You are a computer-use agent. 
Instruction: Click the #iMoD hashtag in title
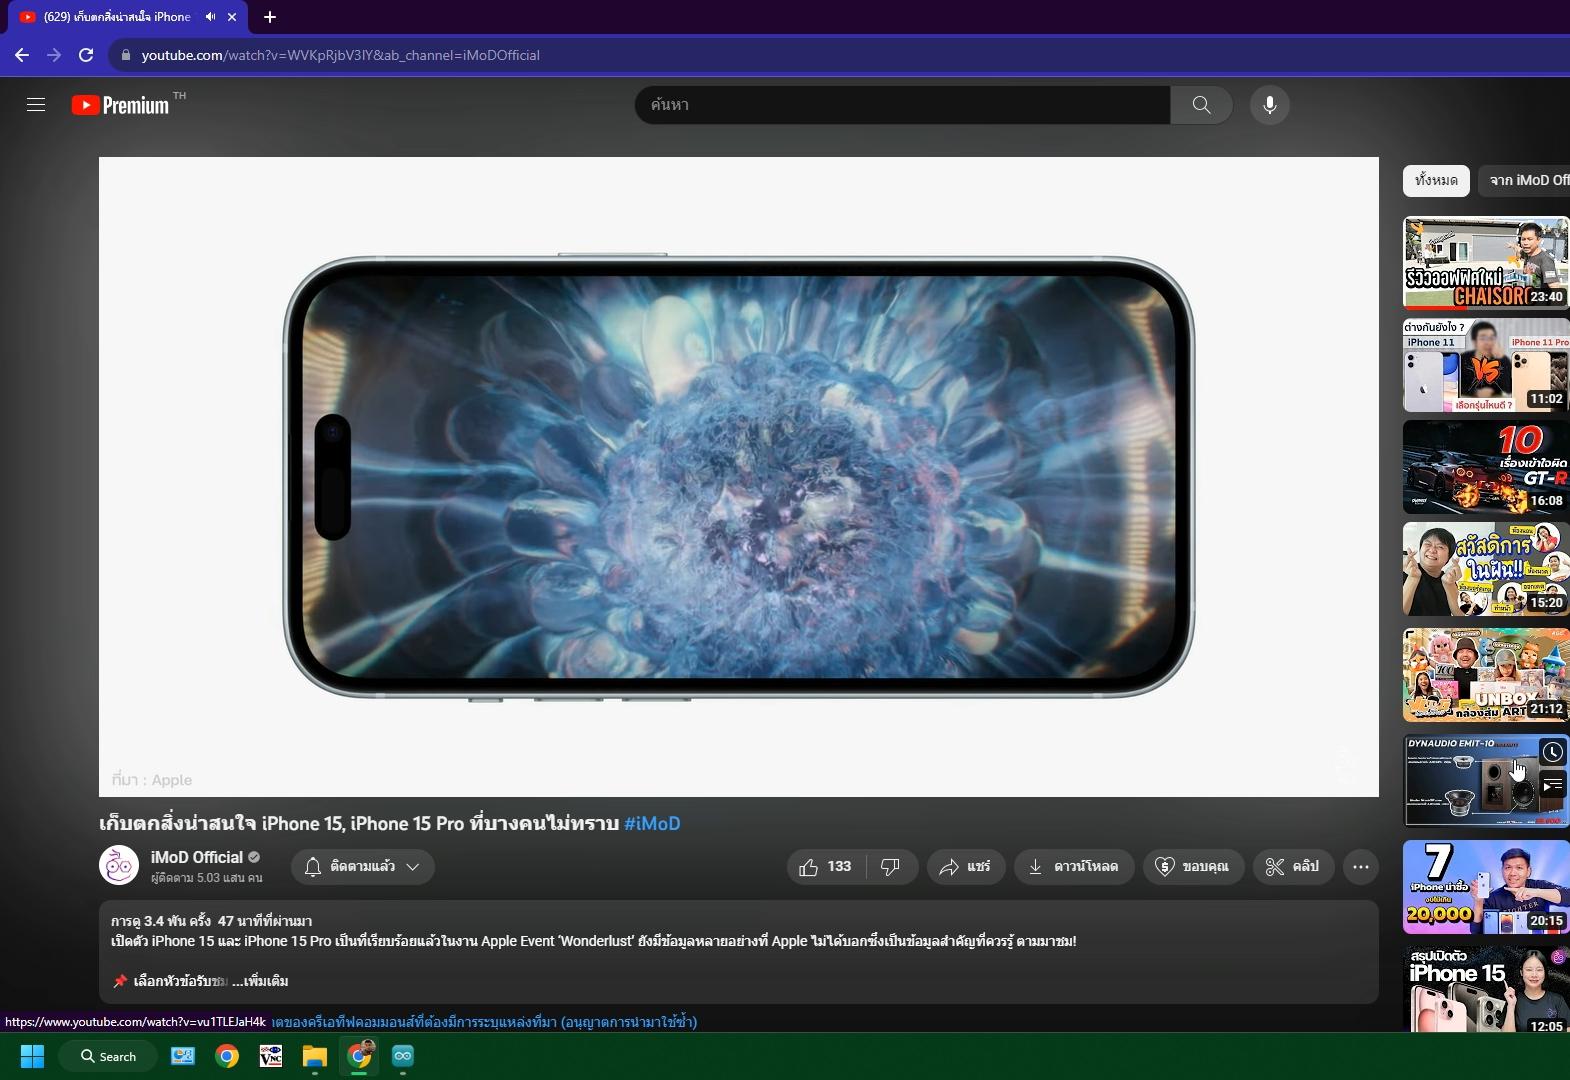tap(652, 824)
